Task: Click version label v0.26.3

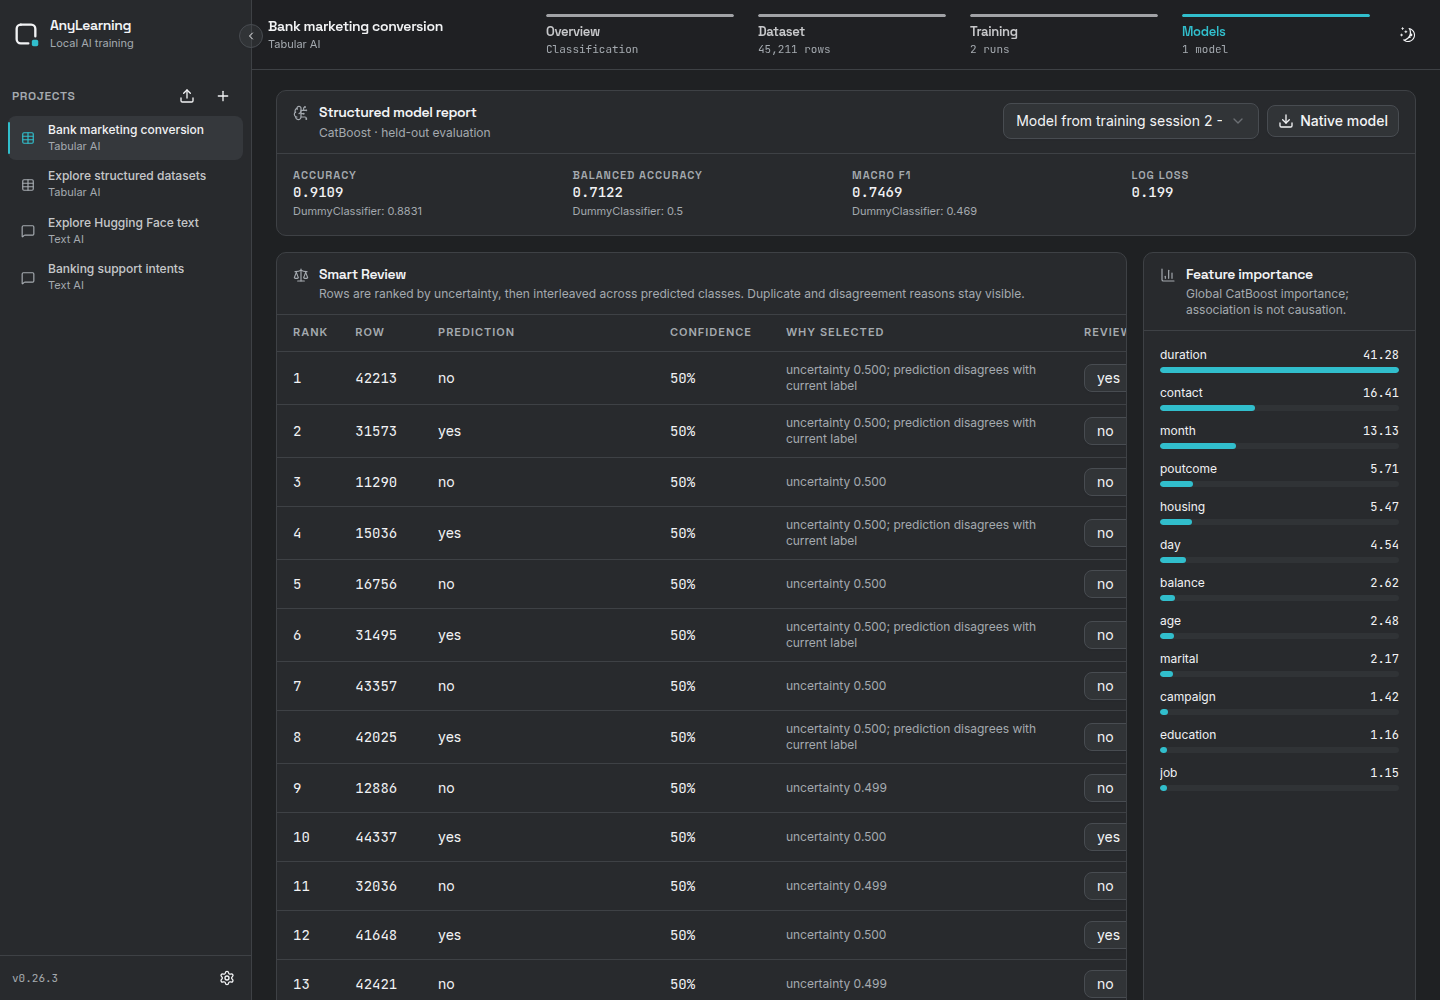Action: tap(35, 978)
